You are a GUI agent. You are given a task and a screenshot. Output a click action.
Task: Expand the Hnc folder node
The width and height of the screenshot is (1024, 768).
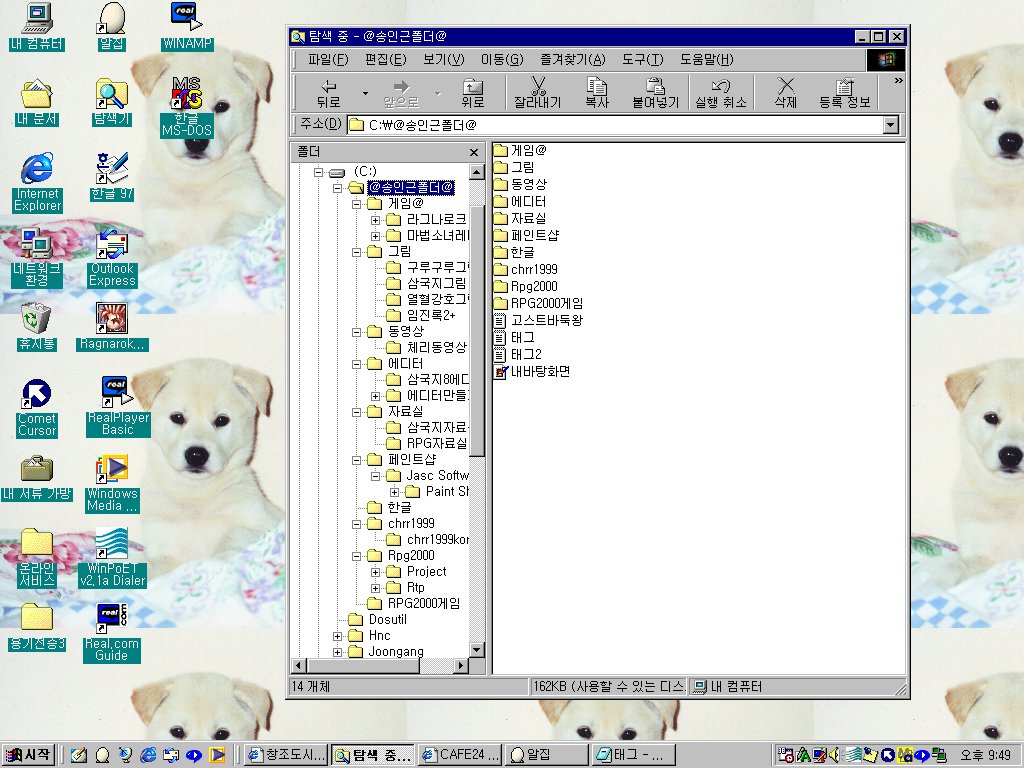pos(337,636)
